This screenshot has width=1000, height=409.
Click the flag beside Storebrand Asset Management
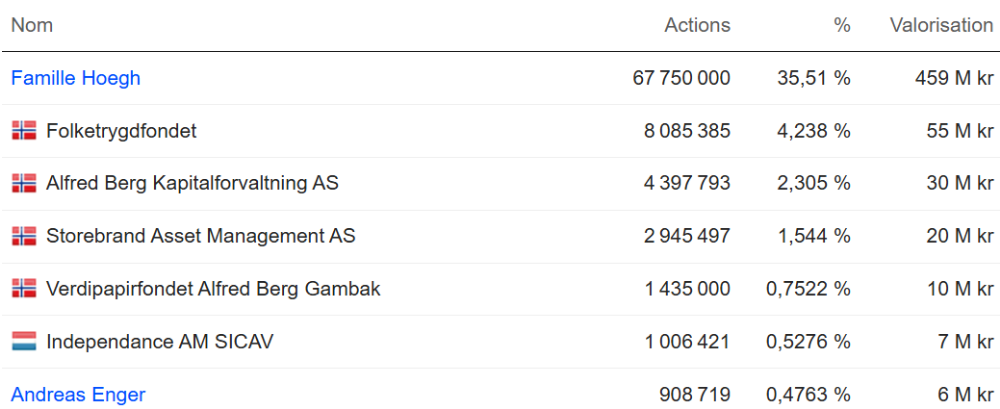(x=24, y=236)
